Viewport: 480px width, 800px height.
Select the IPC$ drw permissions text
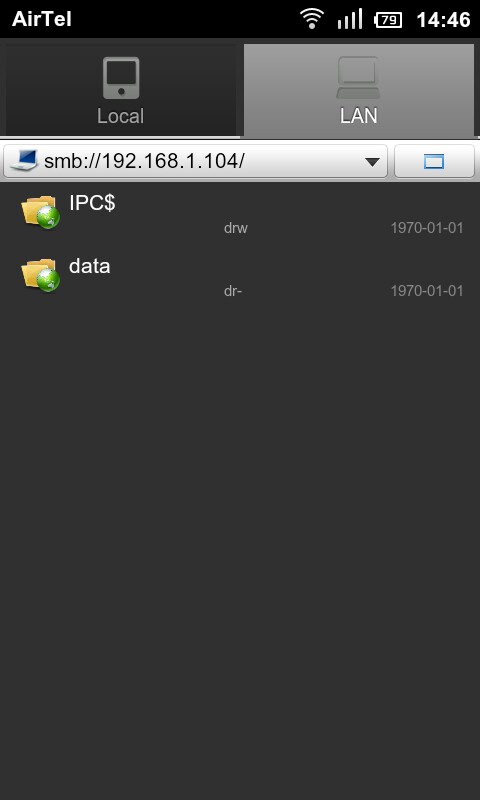[x=236, y=228]
